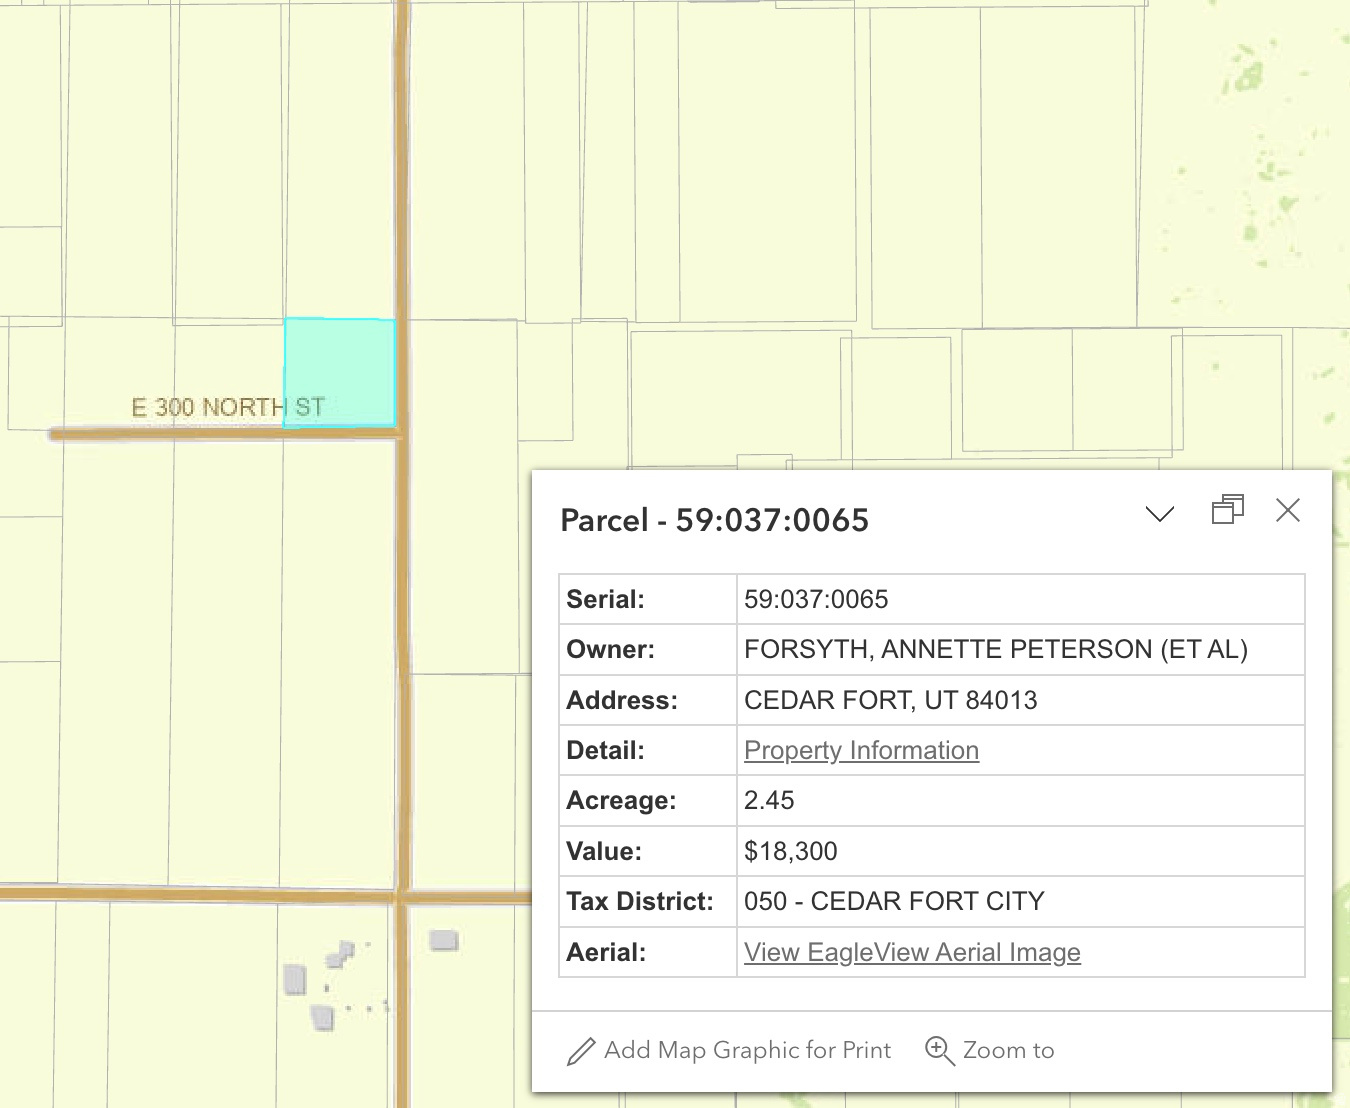Click the Serial: row label
This screenshot has width=1350, height=1108.
[605, 599]
